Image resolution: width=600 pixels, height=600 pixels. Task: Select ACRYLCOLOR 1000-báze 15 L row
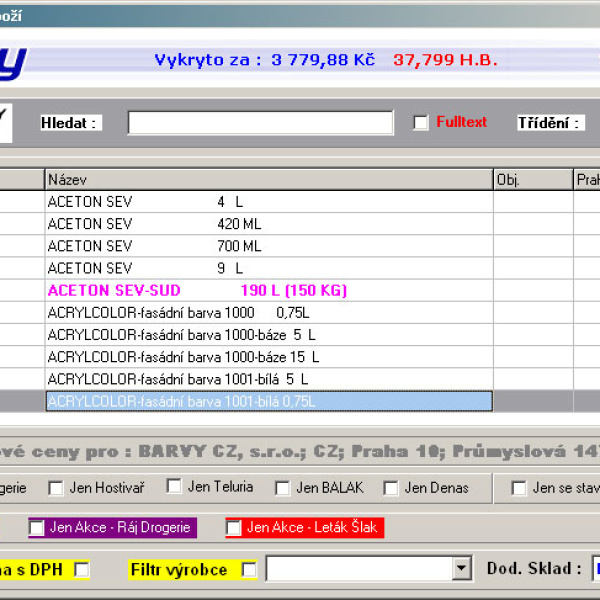point(268,357)
